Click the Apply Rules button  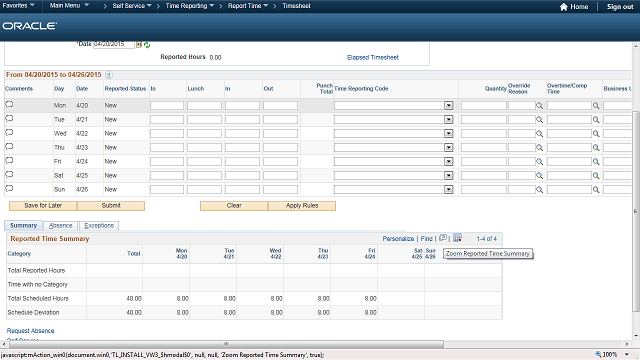pyautogui.click(x=302, y=206)
